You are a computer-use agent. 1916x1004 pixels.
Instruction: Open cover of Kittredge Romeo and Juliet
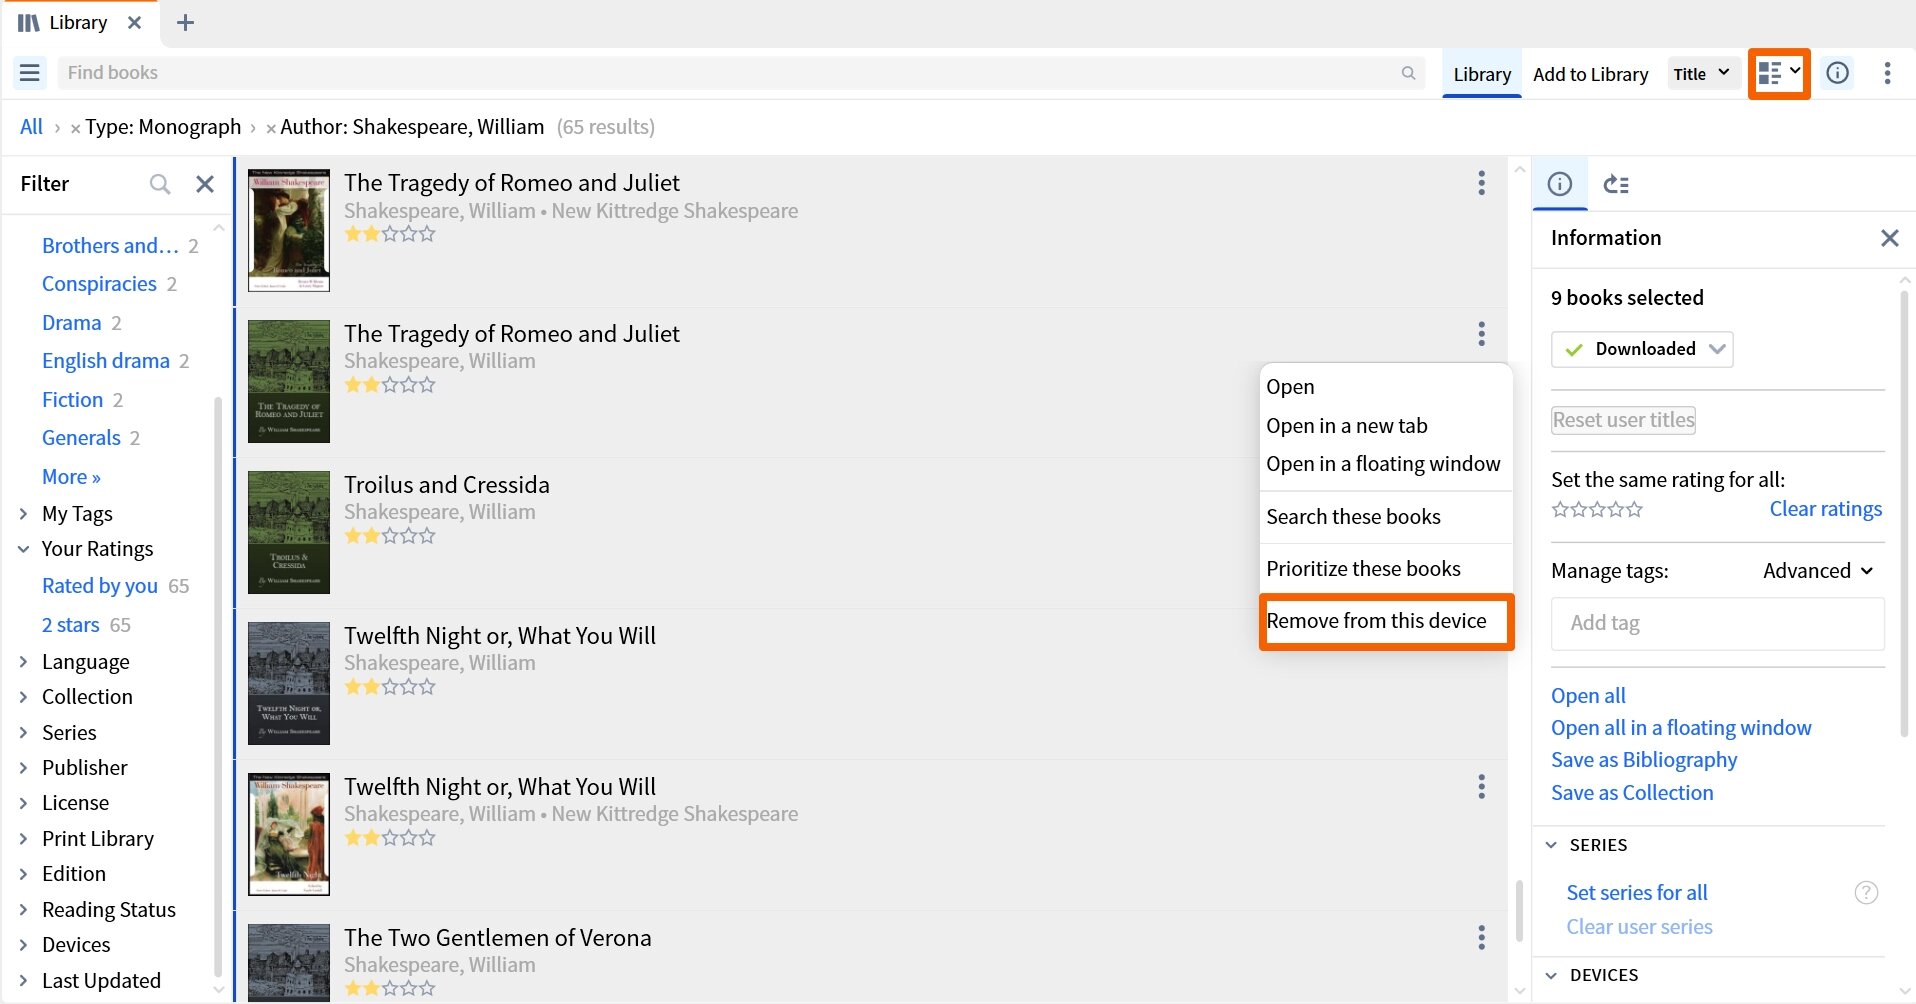pyautogui.click(x=289, y=230)
